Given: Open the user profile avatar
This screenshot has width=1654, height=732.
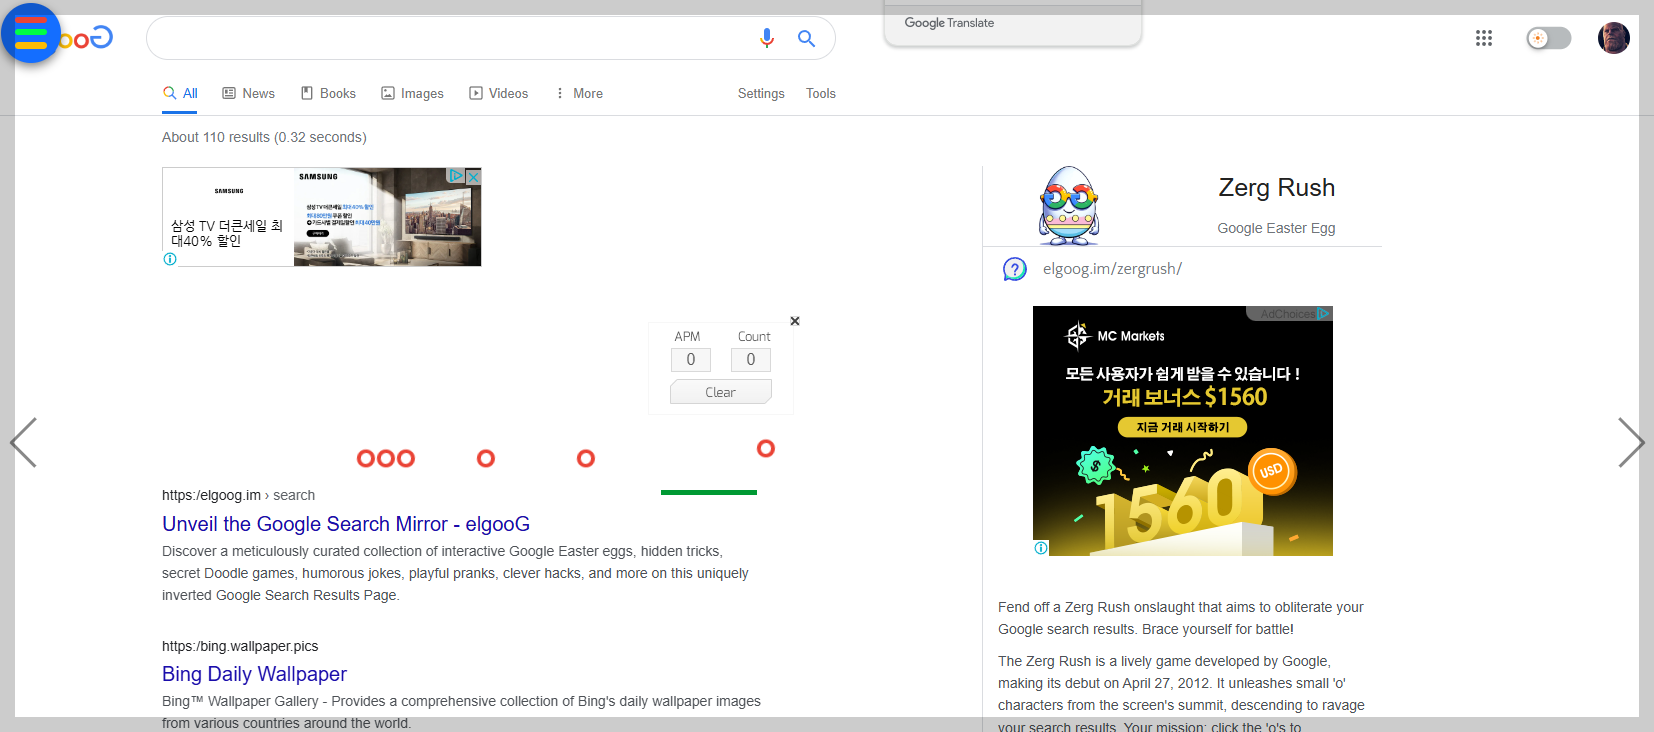Looking at the screenshot, I should 1614,38.
